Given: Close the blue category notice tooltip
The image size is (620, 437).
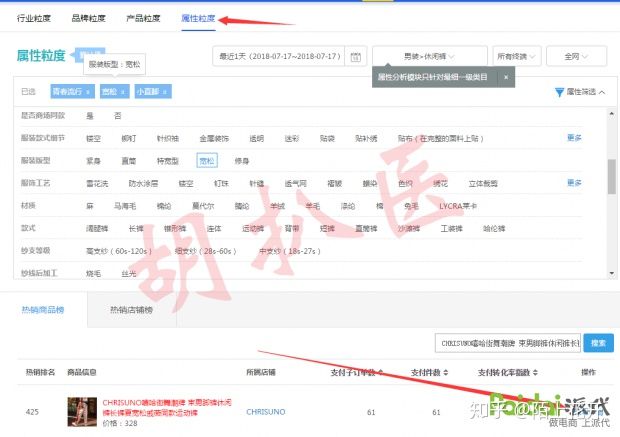Looking at the screenshot, I should coord(506,76).
